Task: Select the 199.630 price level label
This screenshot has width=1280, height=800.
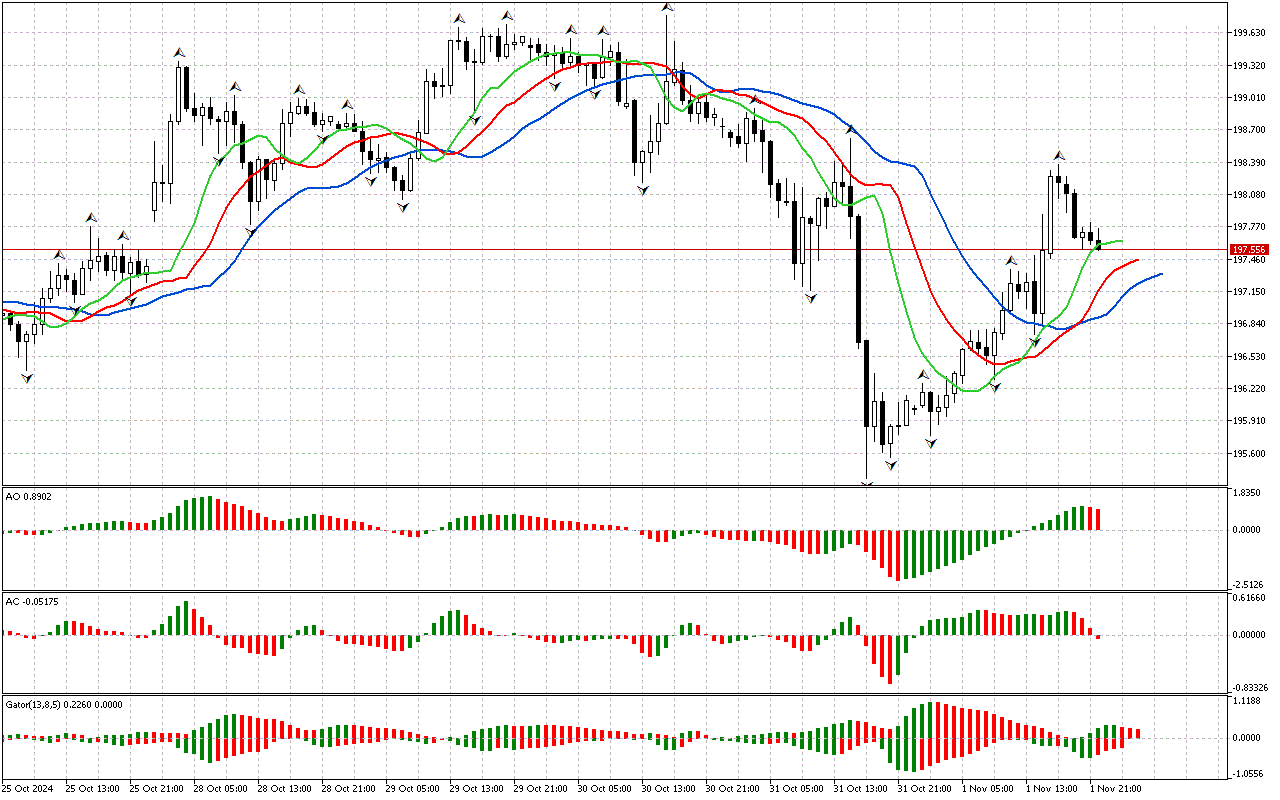Action: pyautogui.click(x=1249, y=33)
